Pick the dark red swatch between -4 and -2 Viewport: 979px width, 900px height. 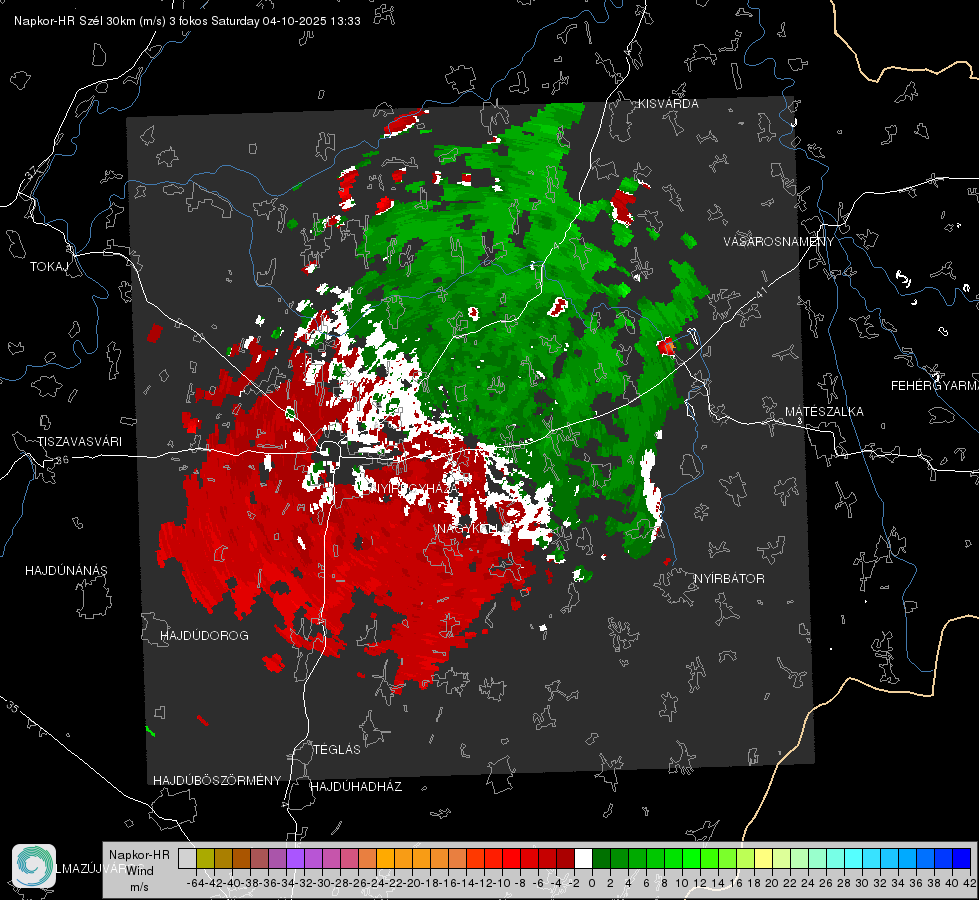(566, 858)
